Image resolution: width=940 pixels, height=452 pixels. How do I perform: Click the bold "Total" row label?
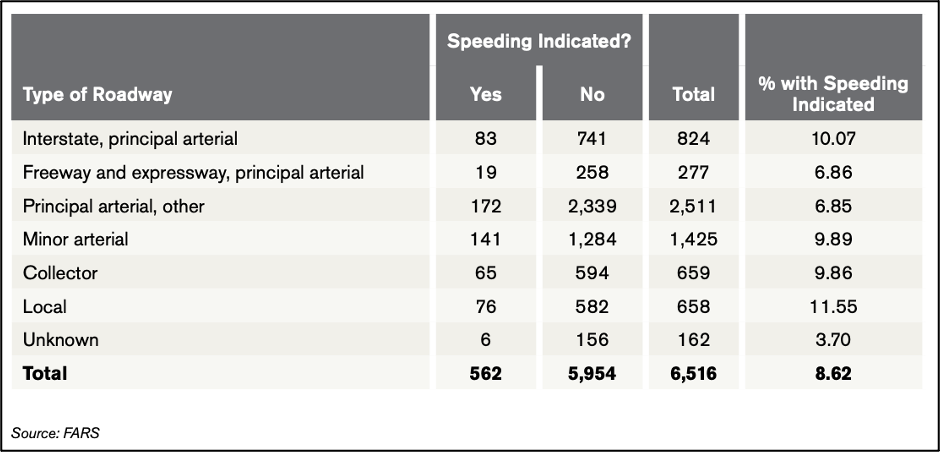tap(45, 374)
